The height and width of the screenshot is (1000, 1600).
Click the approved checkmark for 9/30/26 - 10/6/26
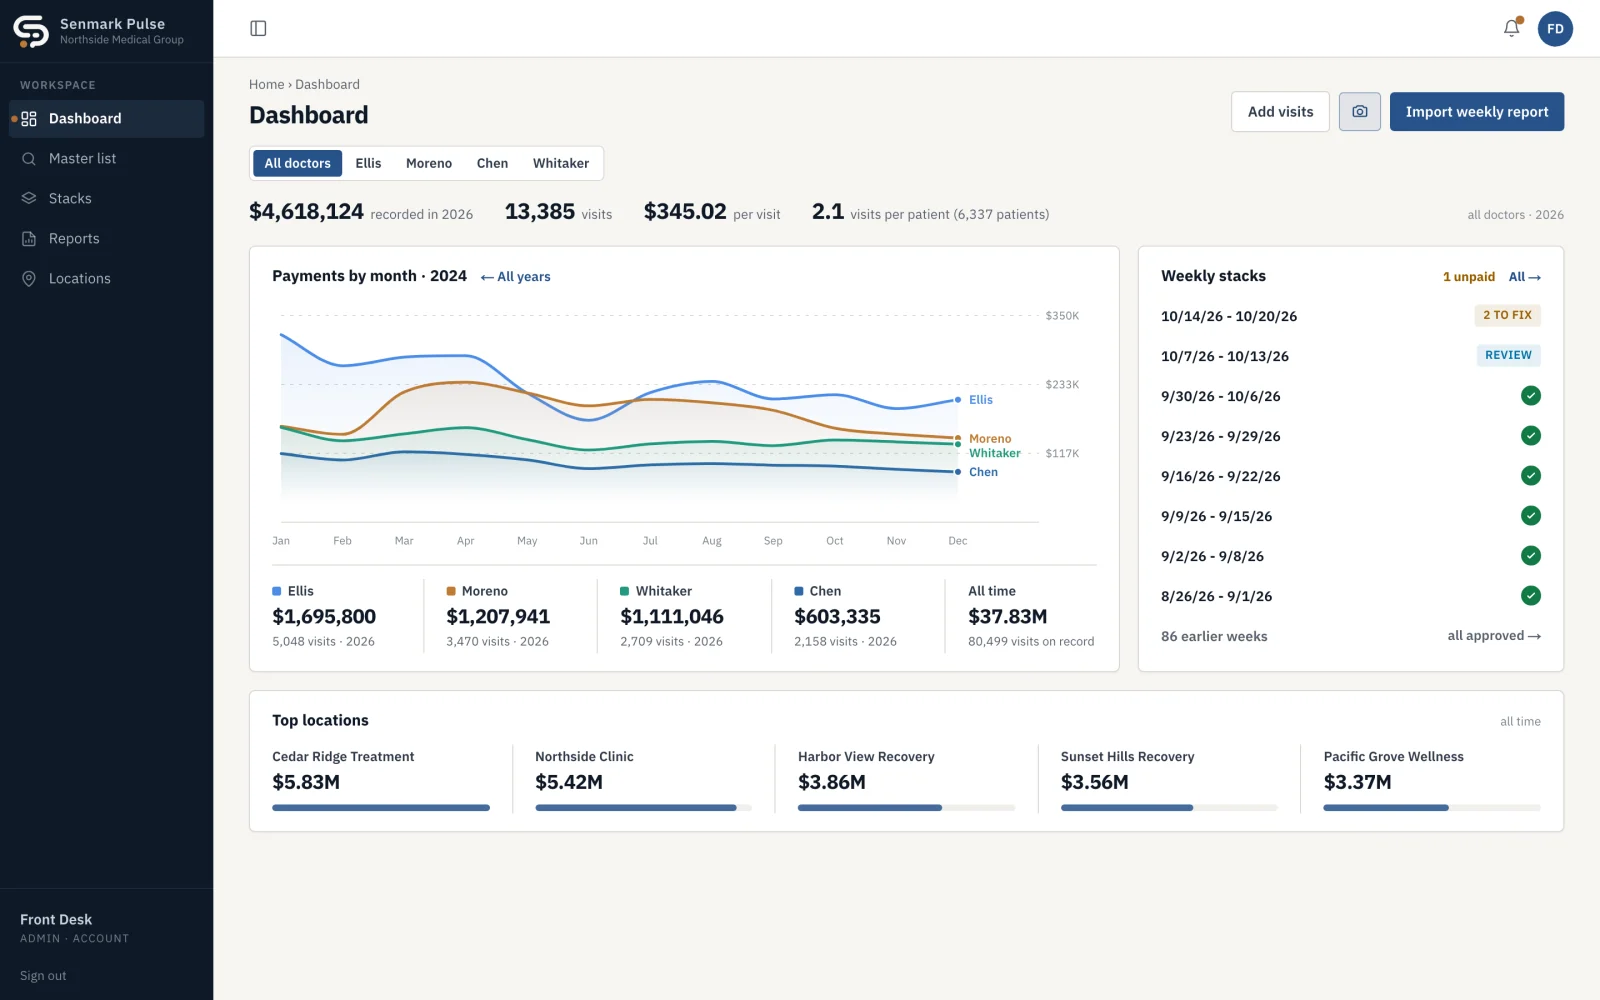tap(1531, 396)
